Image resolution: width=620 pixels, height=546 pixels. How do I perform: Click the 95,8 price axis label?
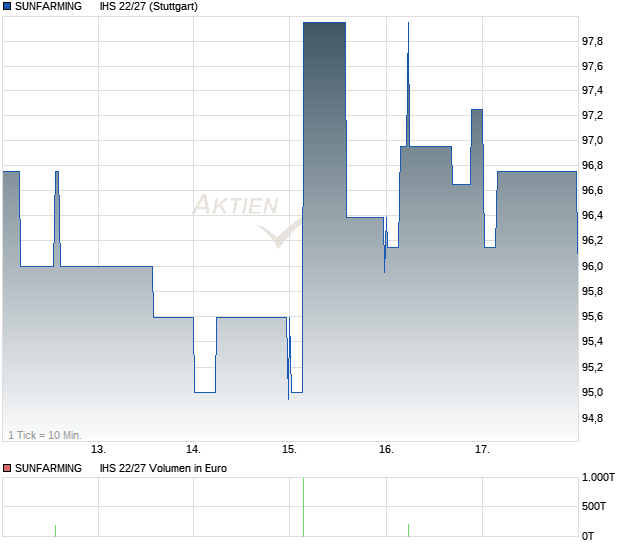point(592,291)
